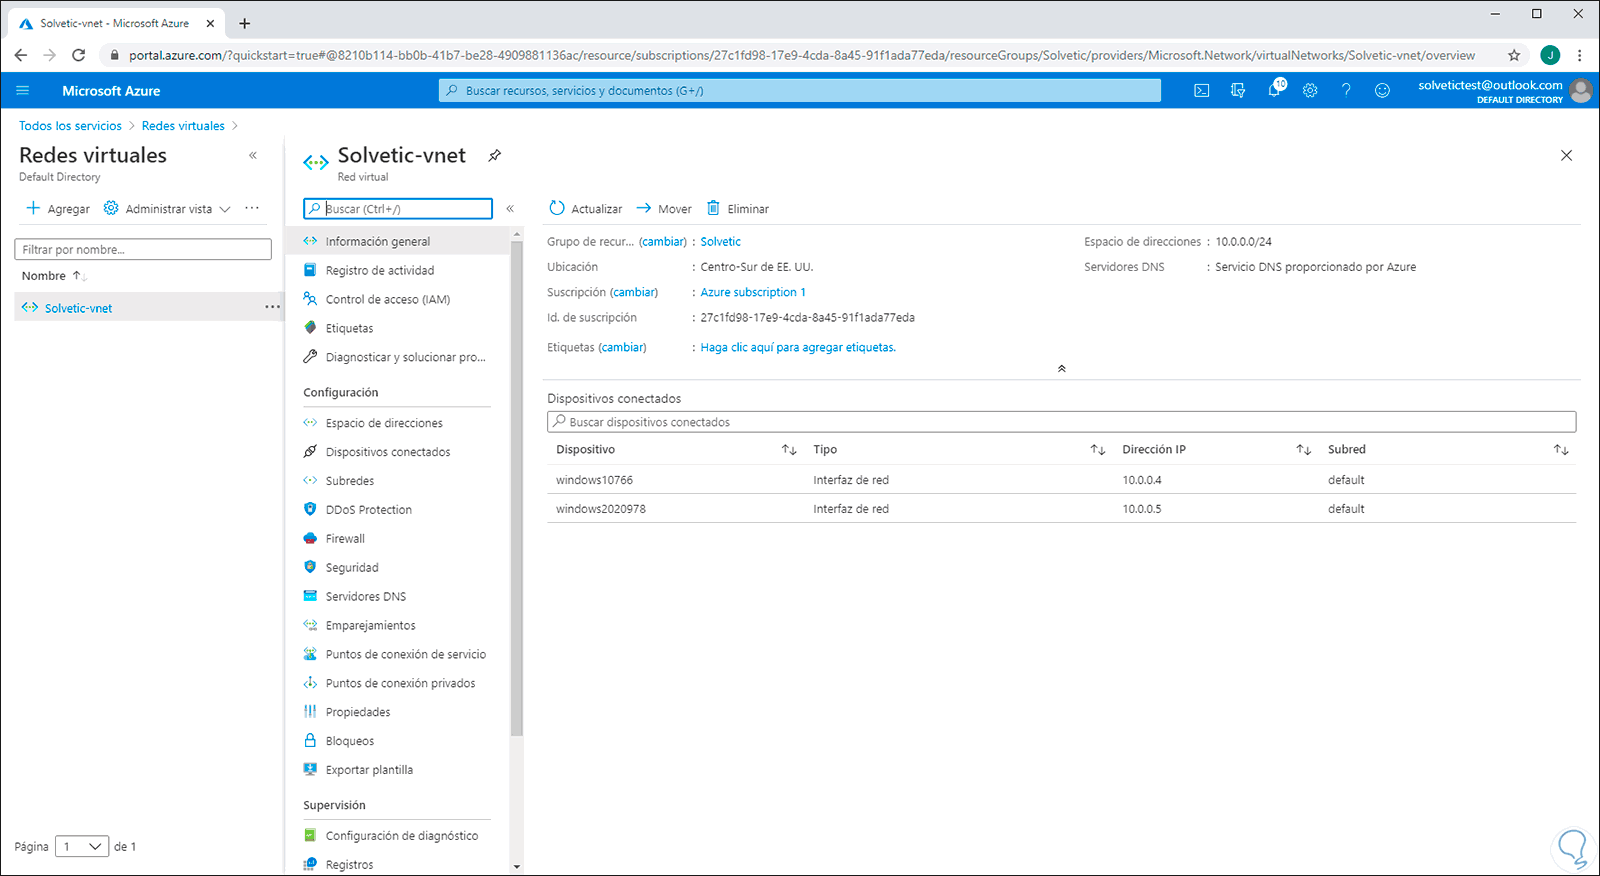Open the Azure portal hamburger menu
Viewport: 1600px width, 876px height.
23,91
